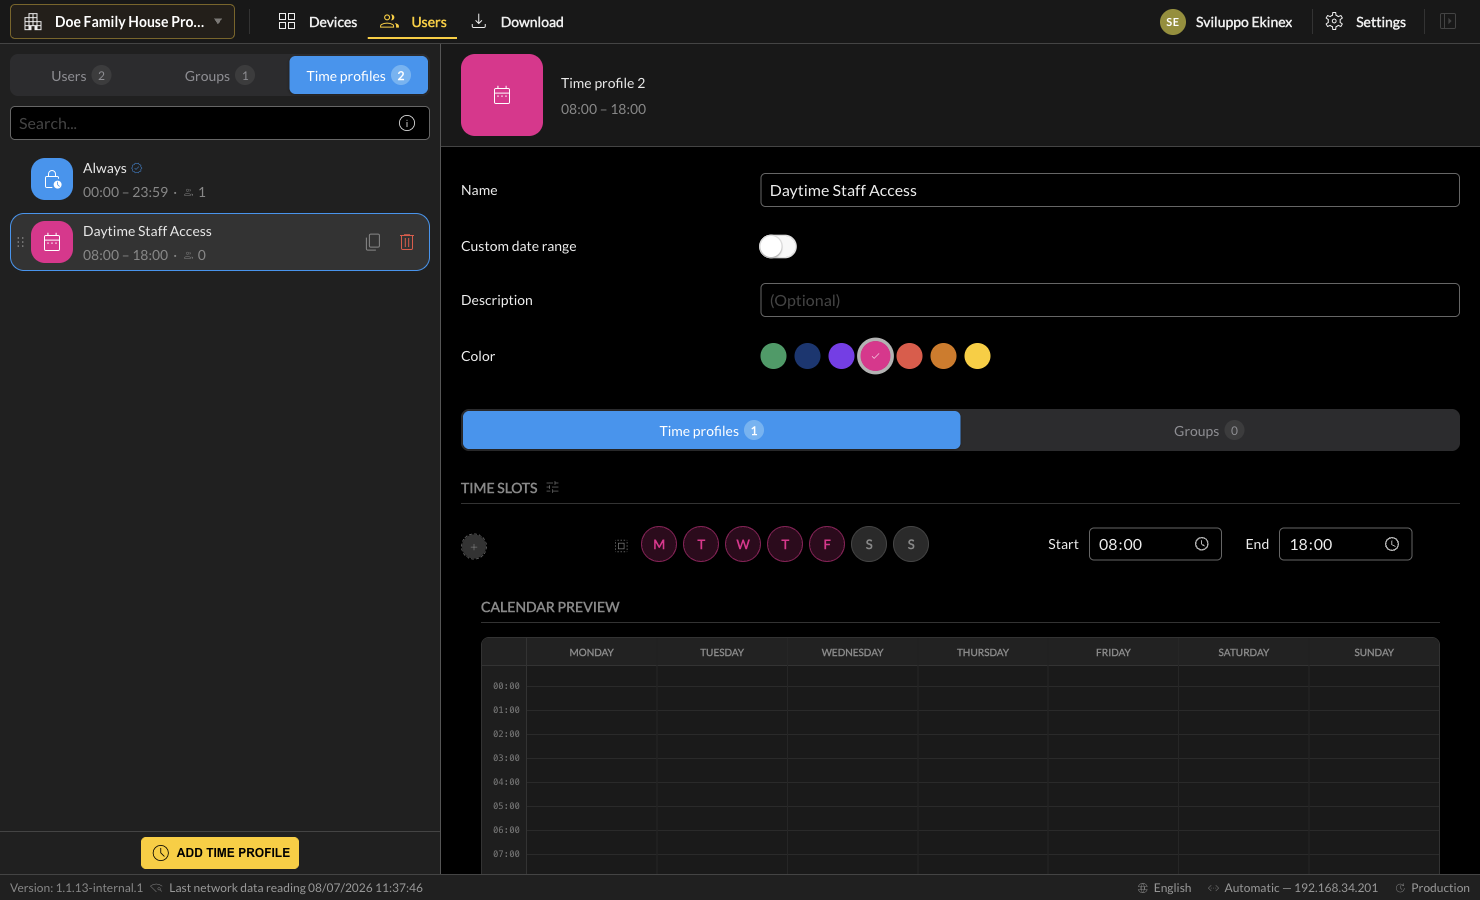1480x900 pixels.
Task: Toggle Friday in the time slot
Action: 827,544
